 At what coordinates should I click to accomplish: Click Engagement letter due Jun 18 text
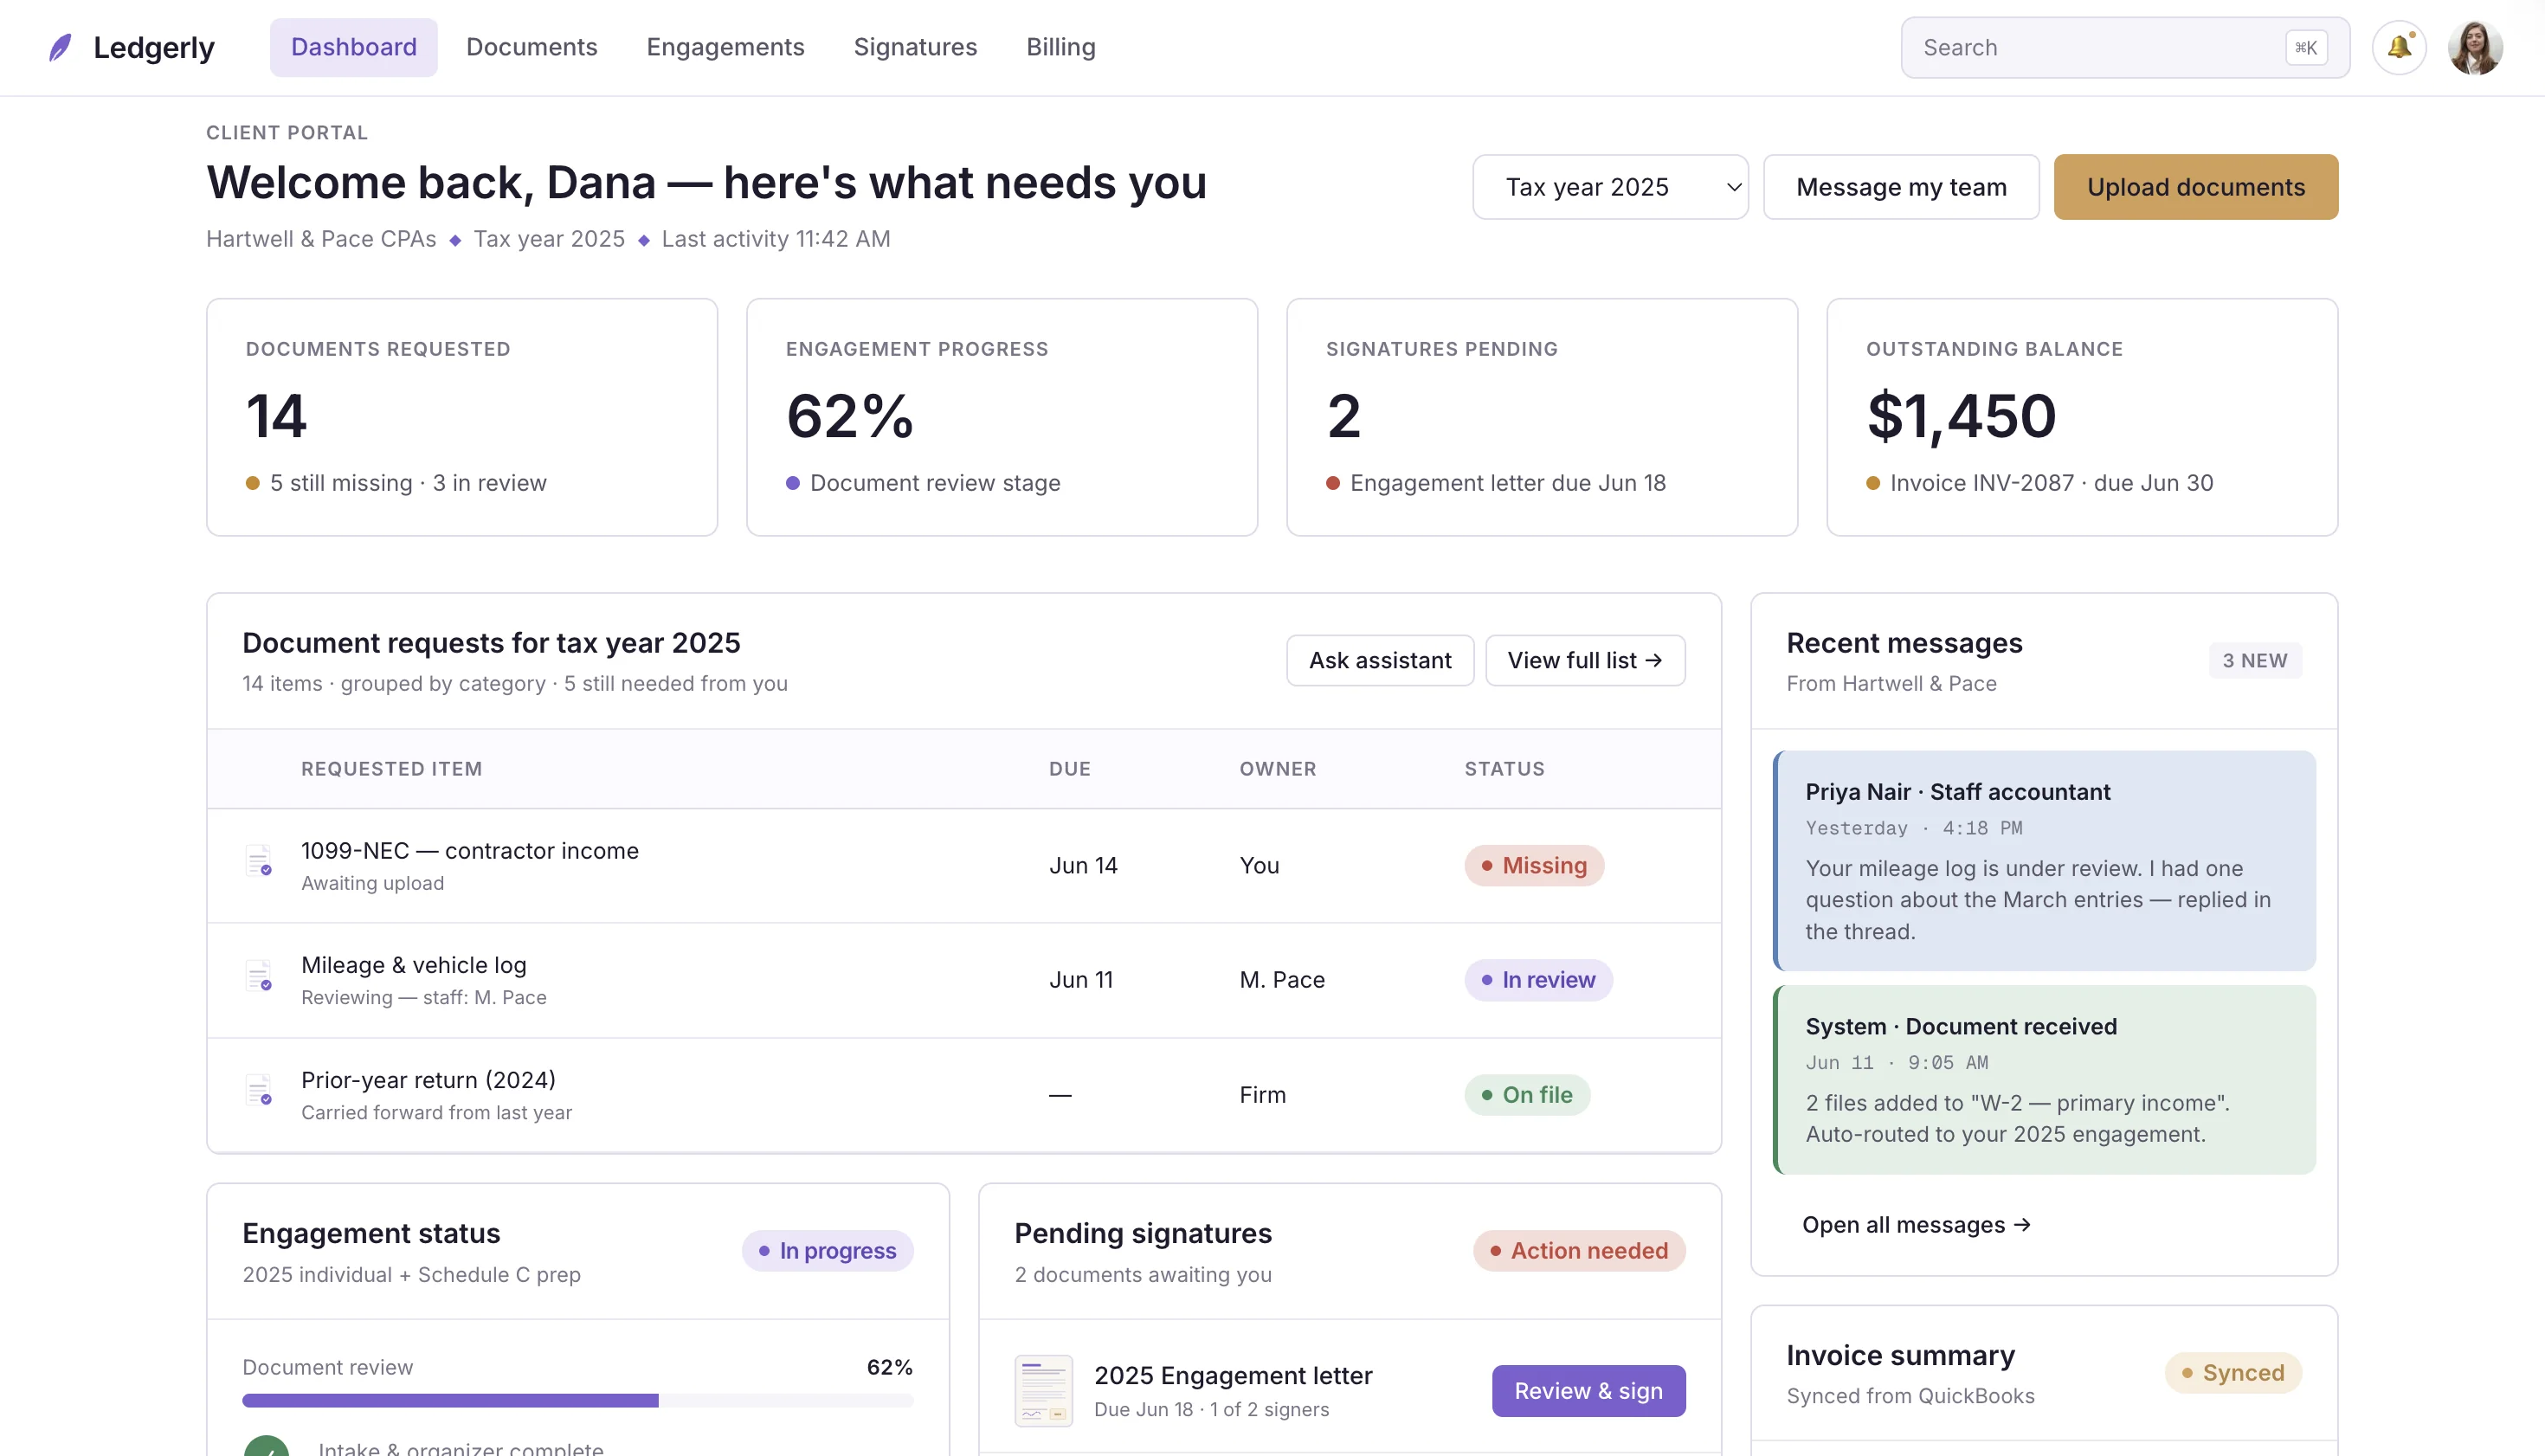tap(1508, 482)
